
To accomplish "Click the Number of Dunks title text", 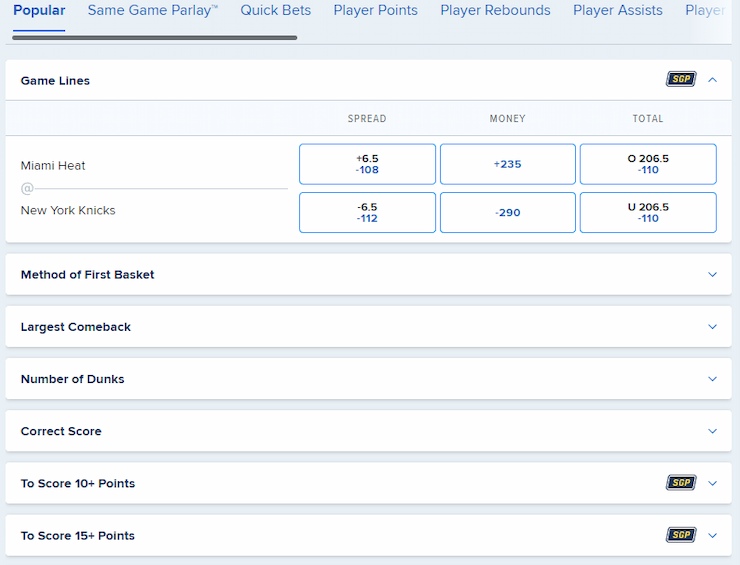I will [x=73, y=379].
